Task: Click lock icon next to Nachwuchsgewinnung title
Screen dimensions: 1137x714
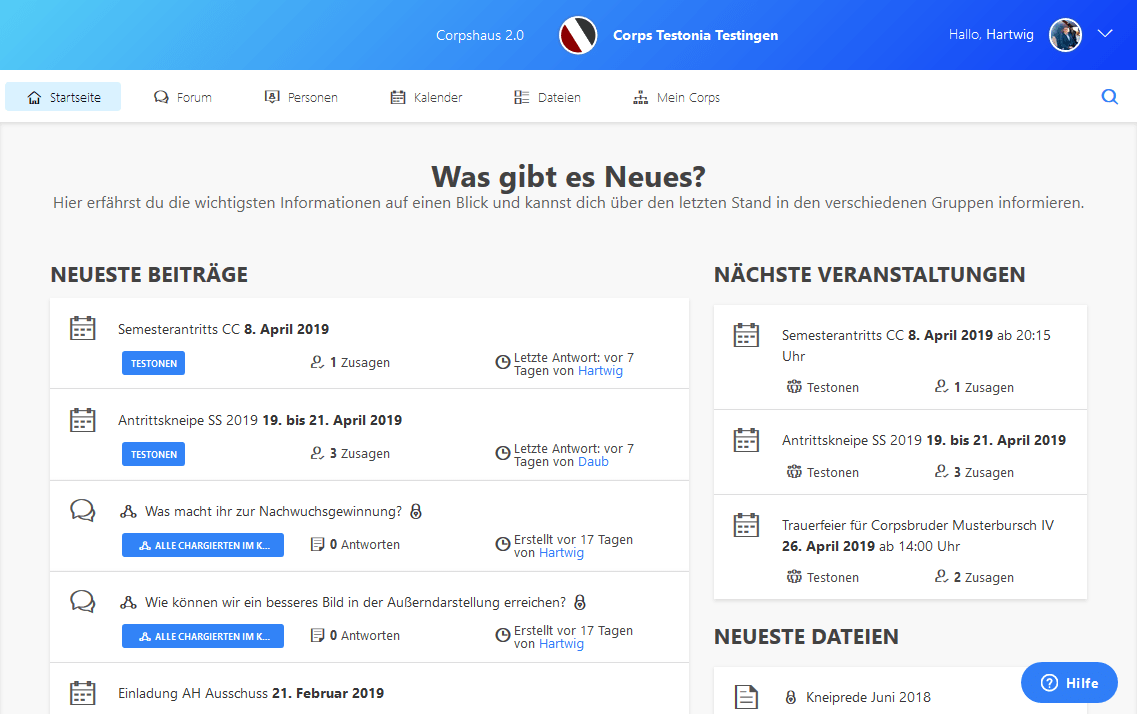Action: click(x=416, y=512)
